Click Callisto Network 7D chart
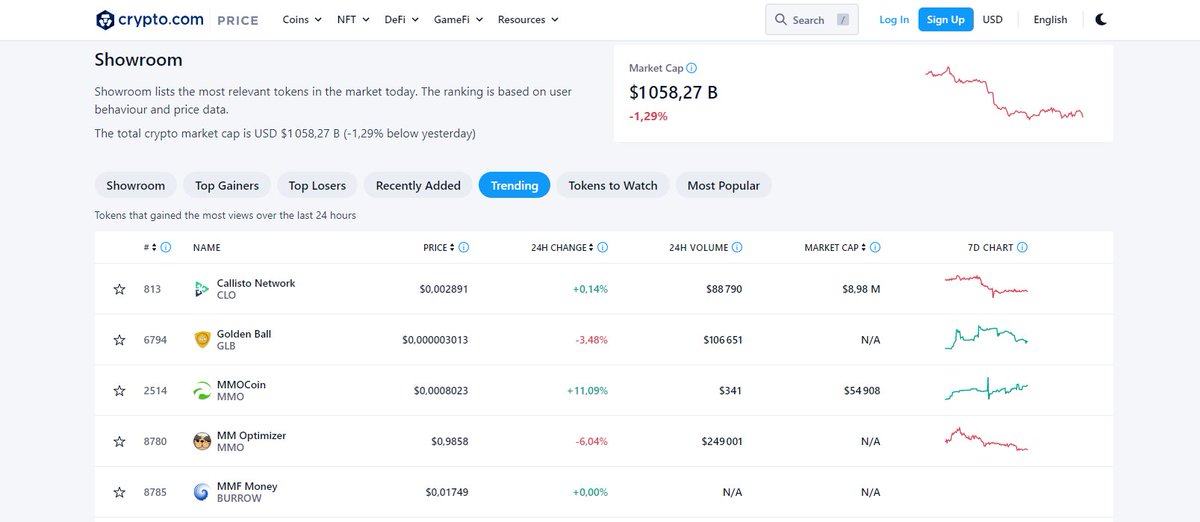This screenshot has height=522, width=1200. [x=986, y=285]
